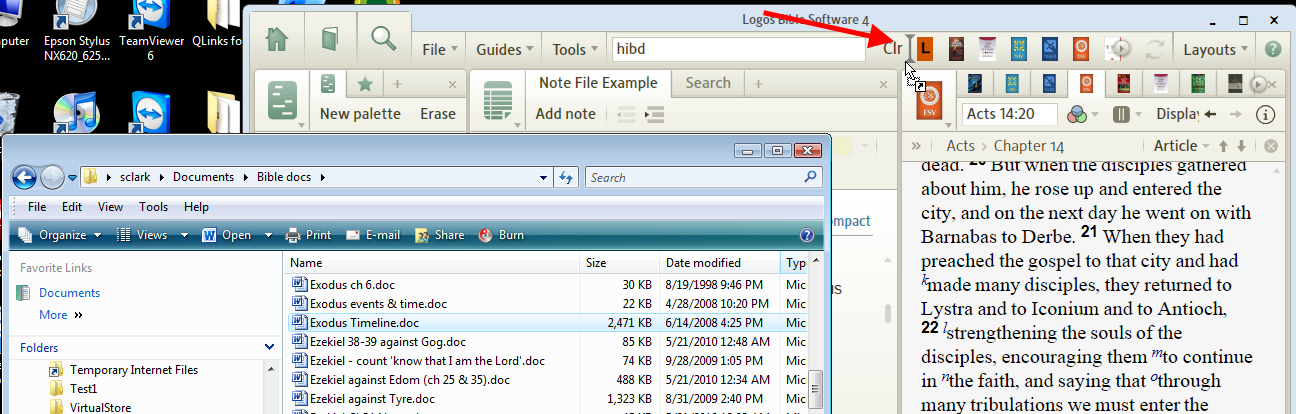
Task: Switch to the Note File Example tab
Action: 598,83
